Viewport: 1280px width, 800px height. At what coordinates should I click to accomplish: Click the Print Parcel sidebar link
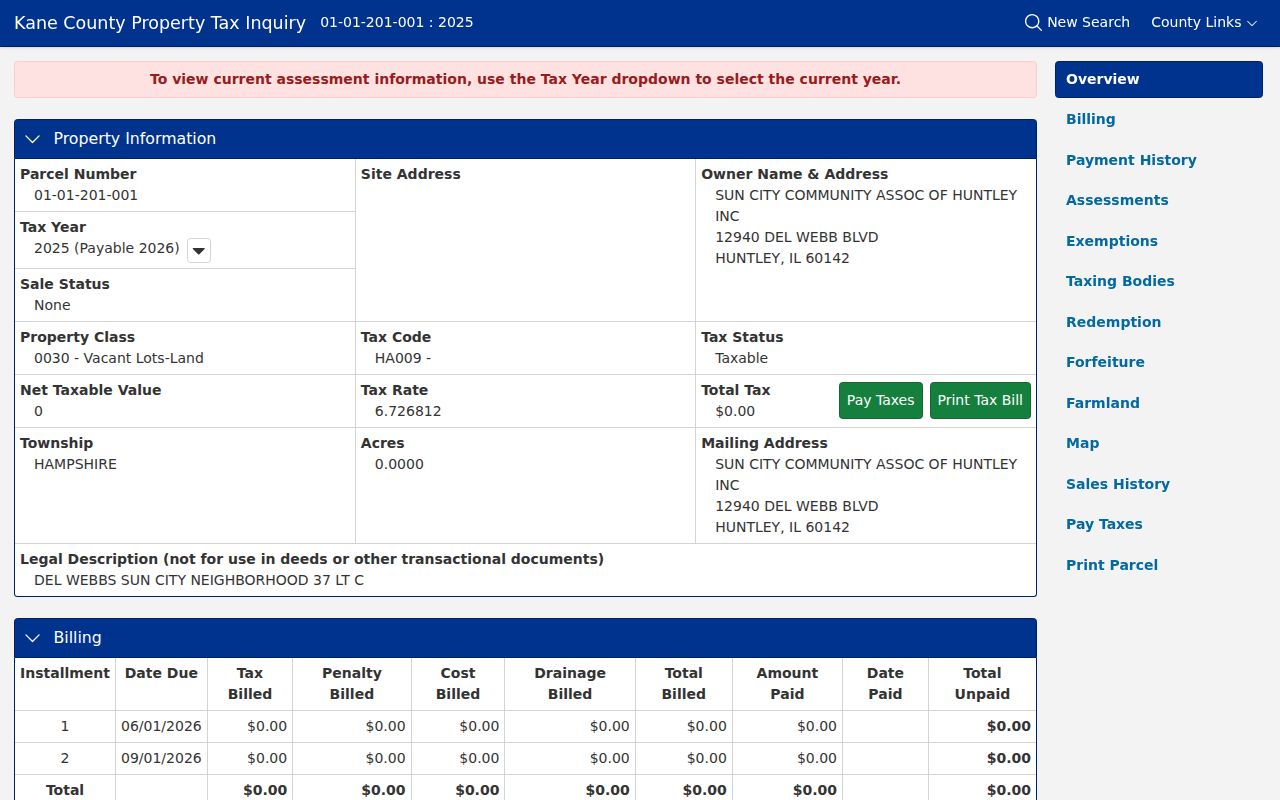coord(1112,565)
